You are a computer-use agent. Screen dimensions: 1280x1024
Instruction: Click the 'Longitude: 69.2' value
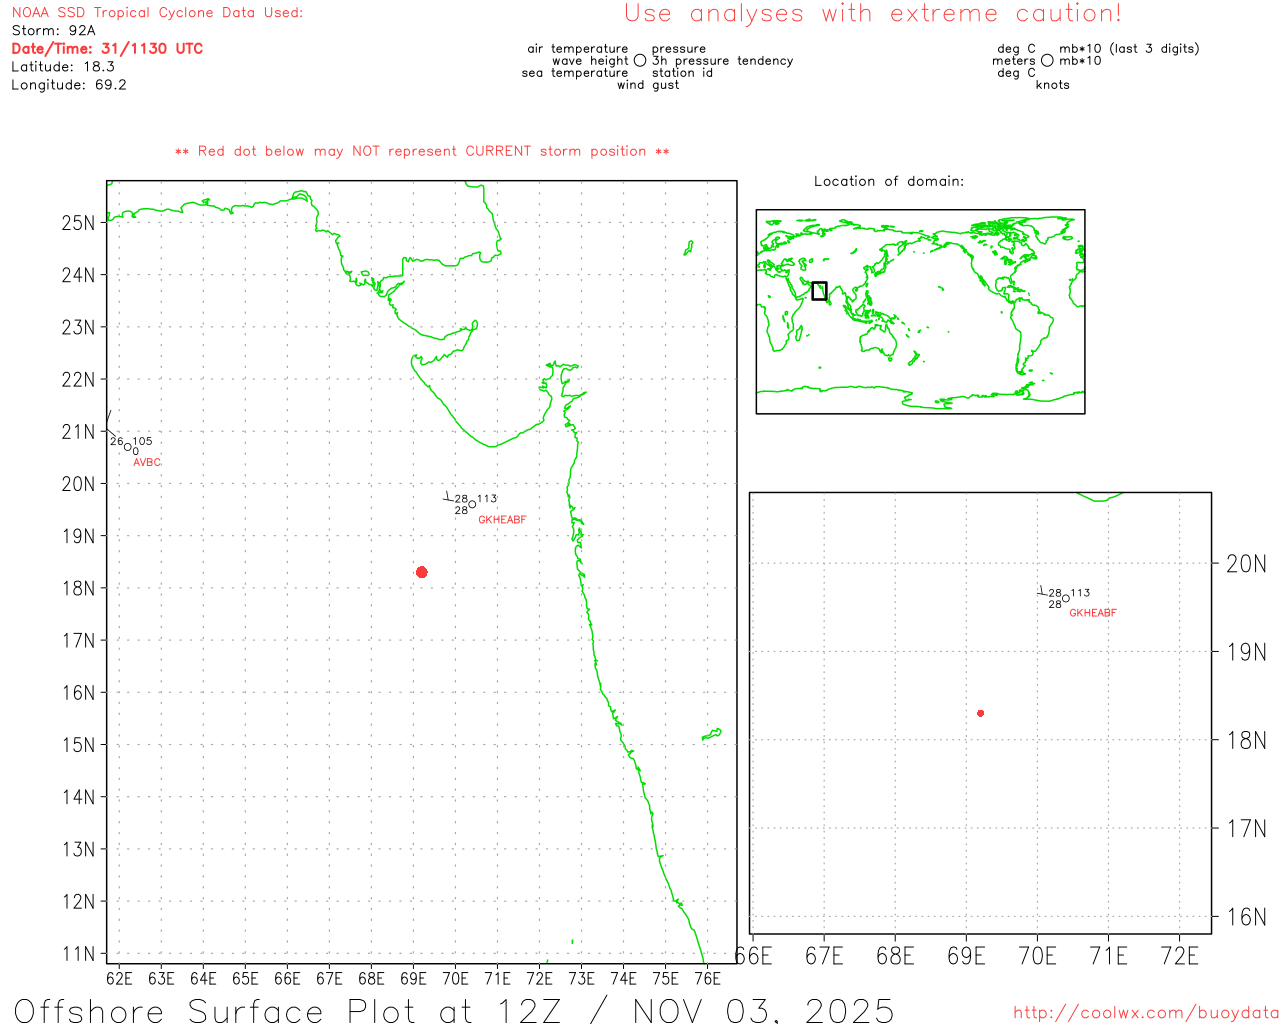(x=69, y=85)
